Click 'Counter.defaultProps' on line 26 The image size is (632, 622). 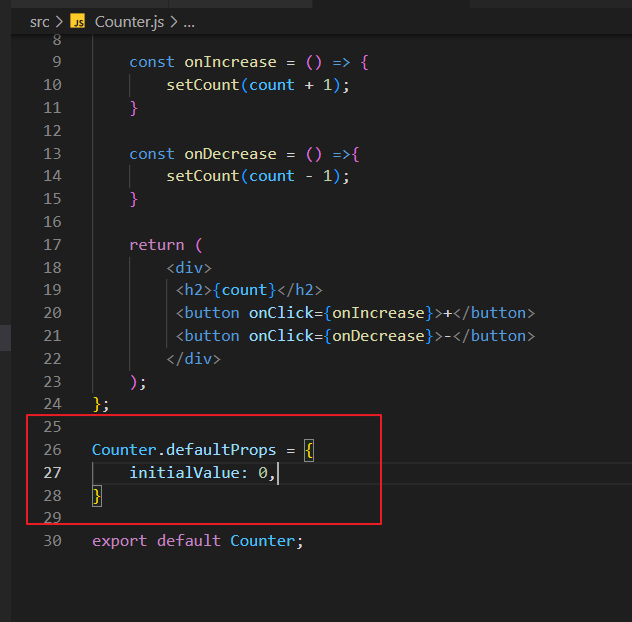[184, 450]
